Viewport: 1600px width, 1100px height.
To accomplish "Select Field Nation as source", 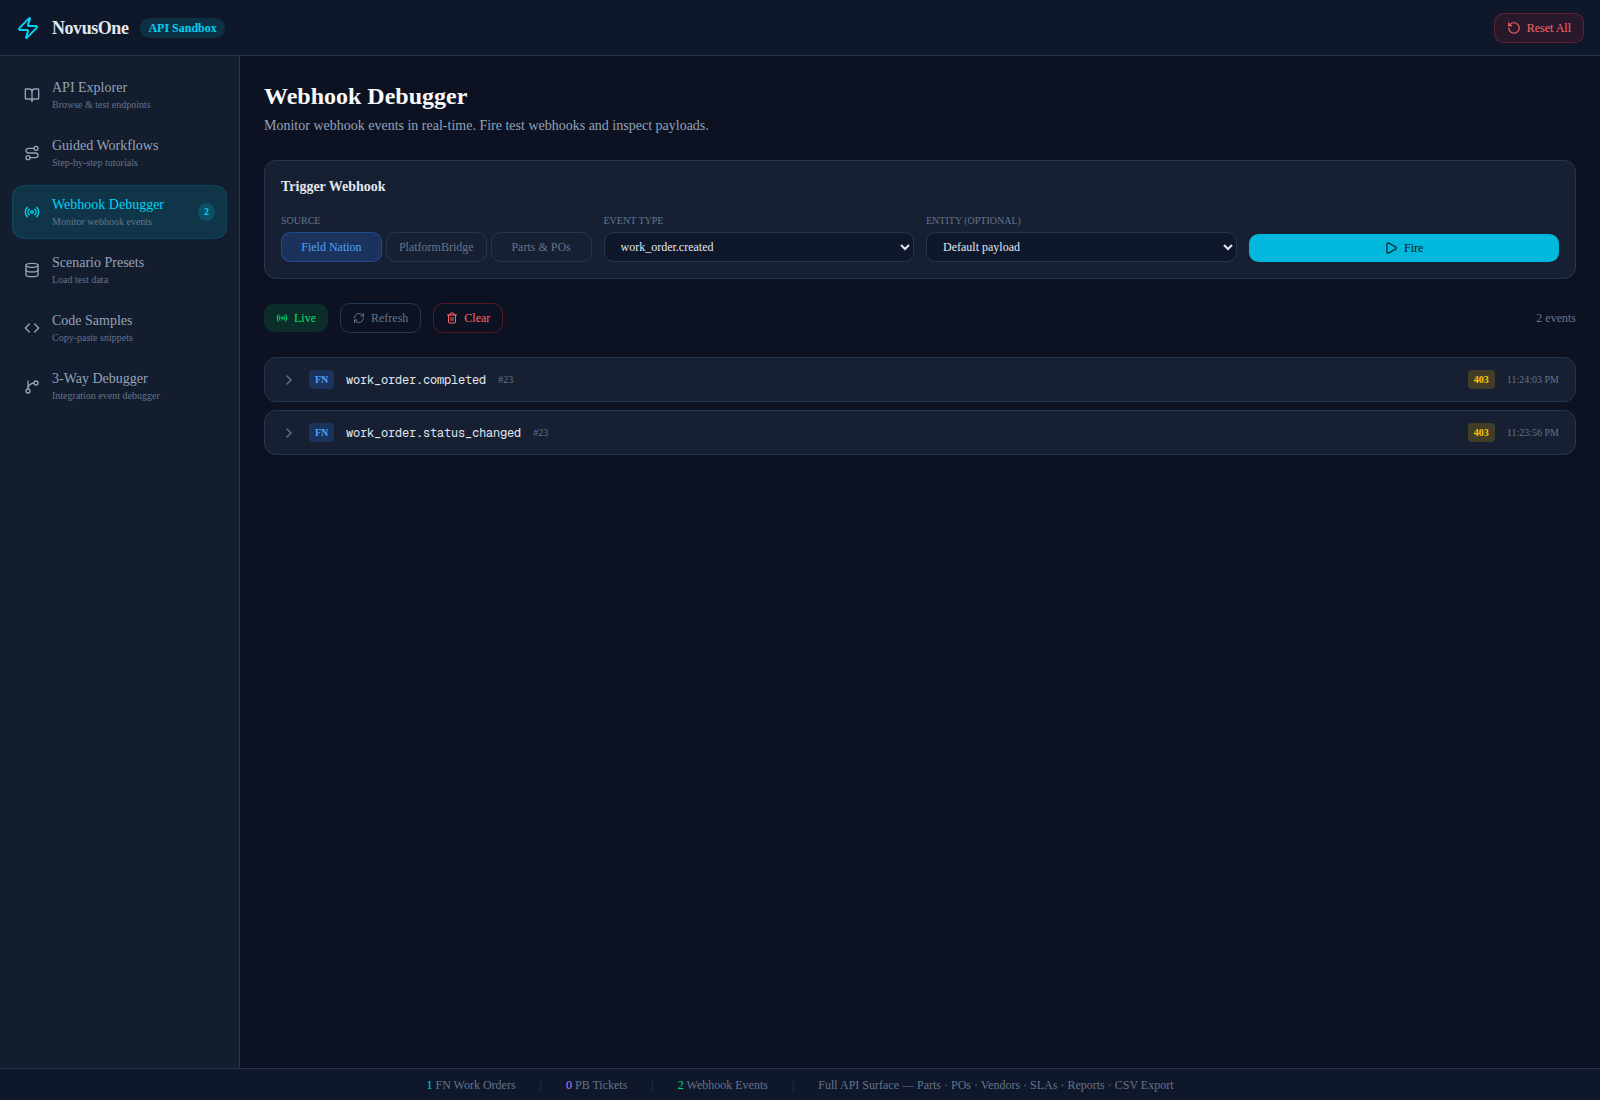I will 331,247.
